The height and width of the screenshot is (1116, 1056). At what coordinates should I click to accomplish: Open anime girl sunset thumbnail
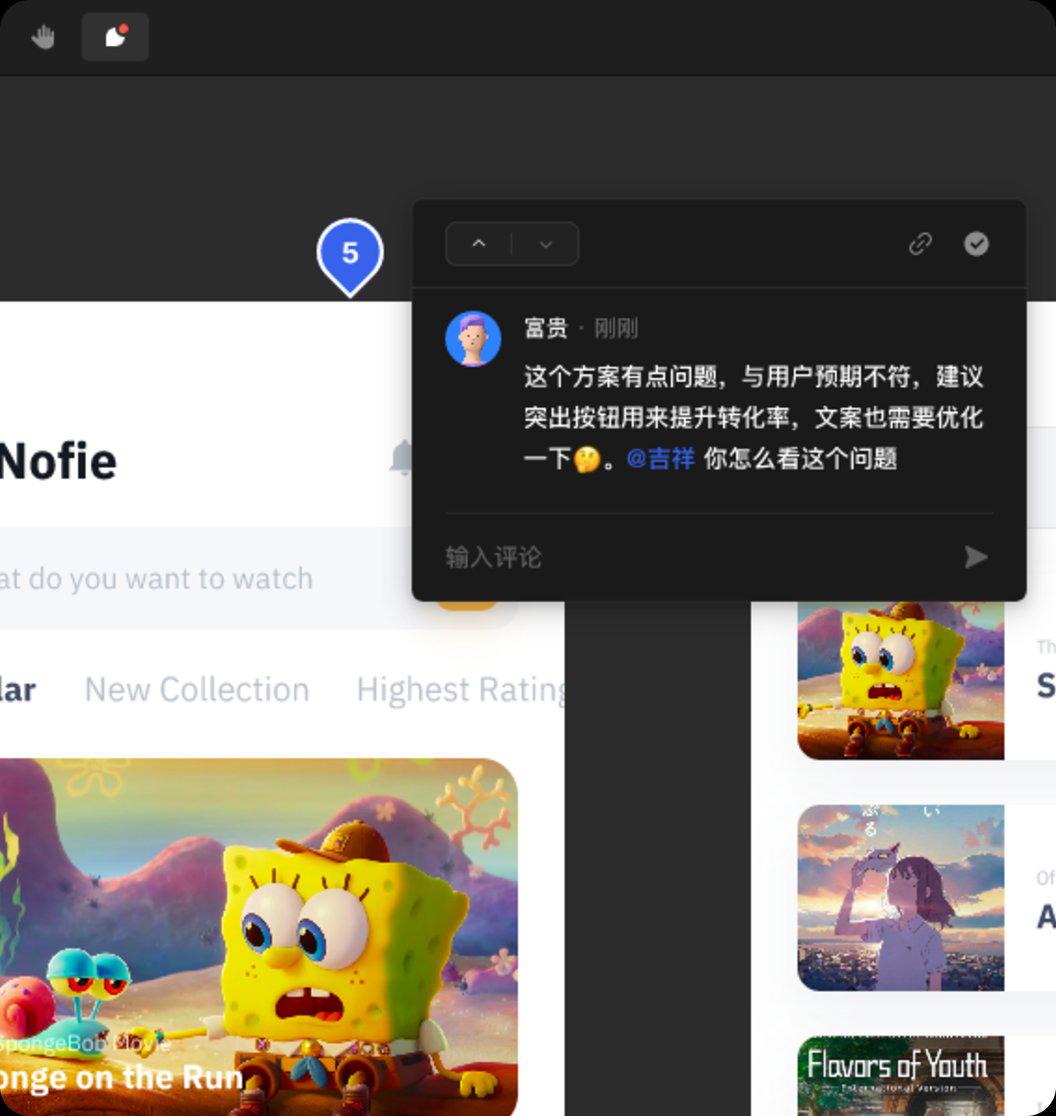tap(901, 897)
